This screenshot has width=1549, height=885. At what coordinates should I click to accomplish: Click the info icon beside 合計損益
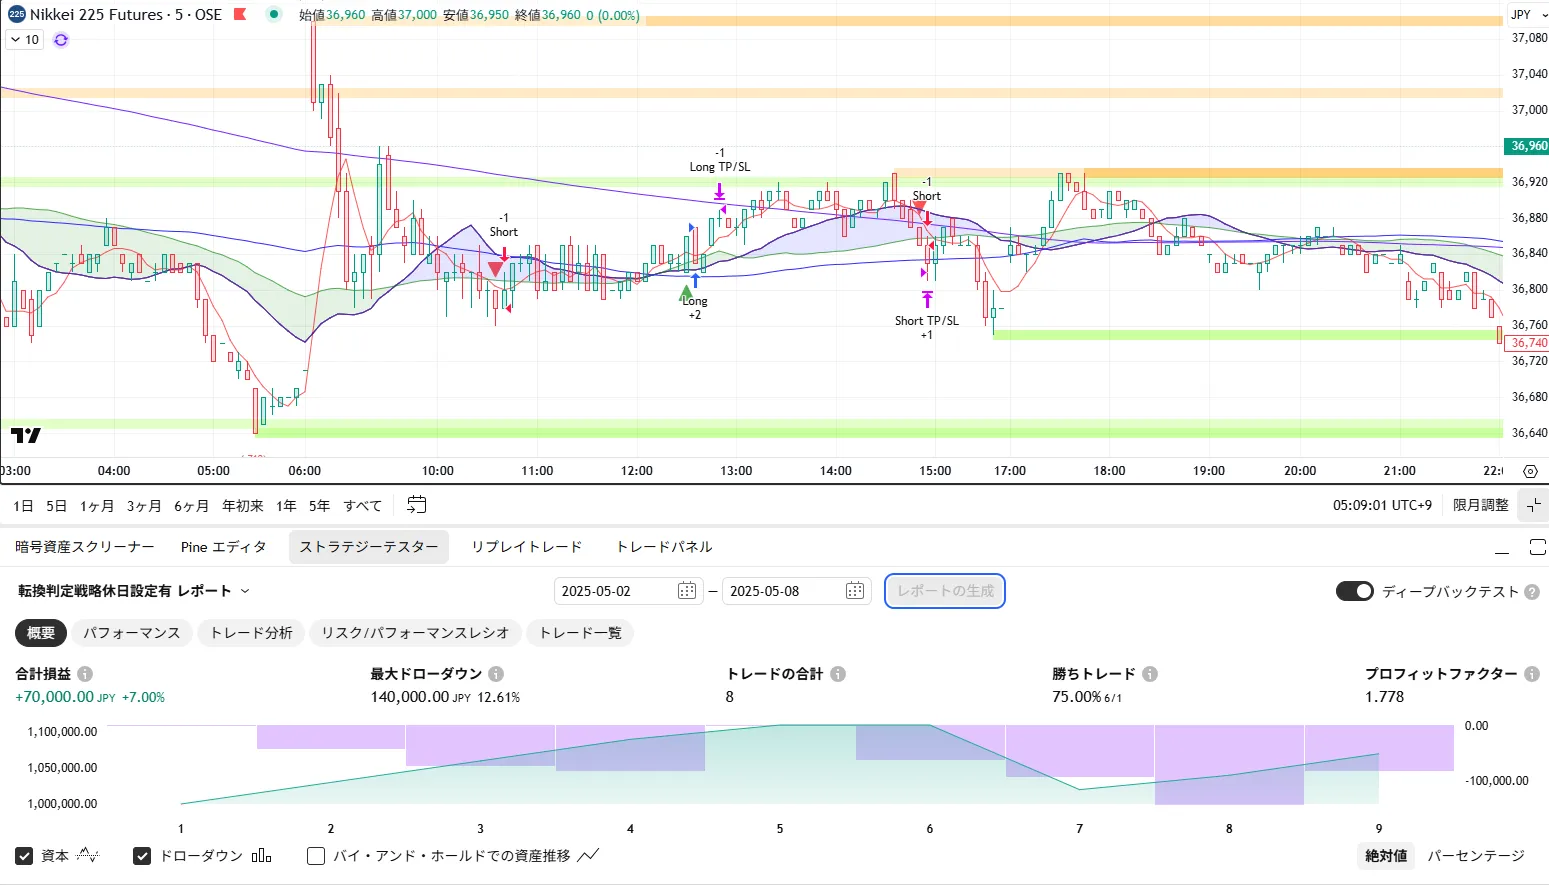[85, 674]
